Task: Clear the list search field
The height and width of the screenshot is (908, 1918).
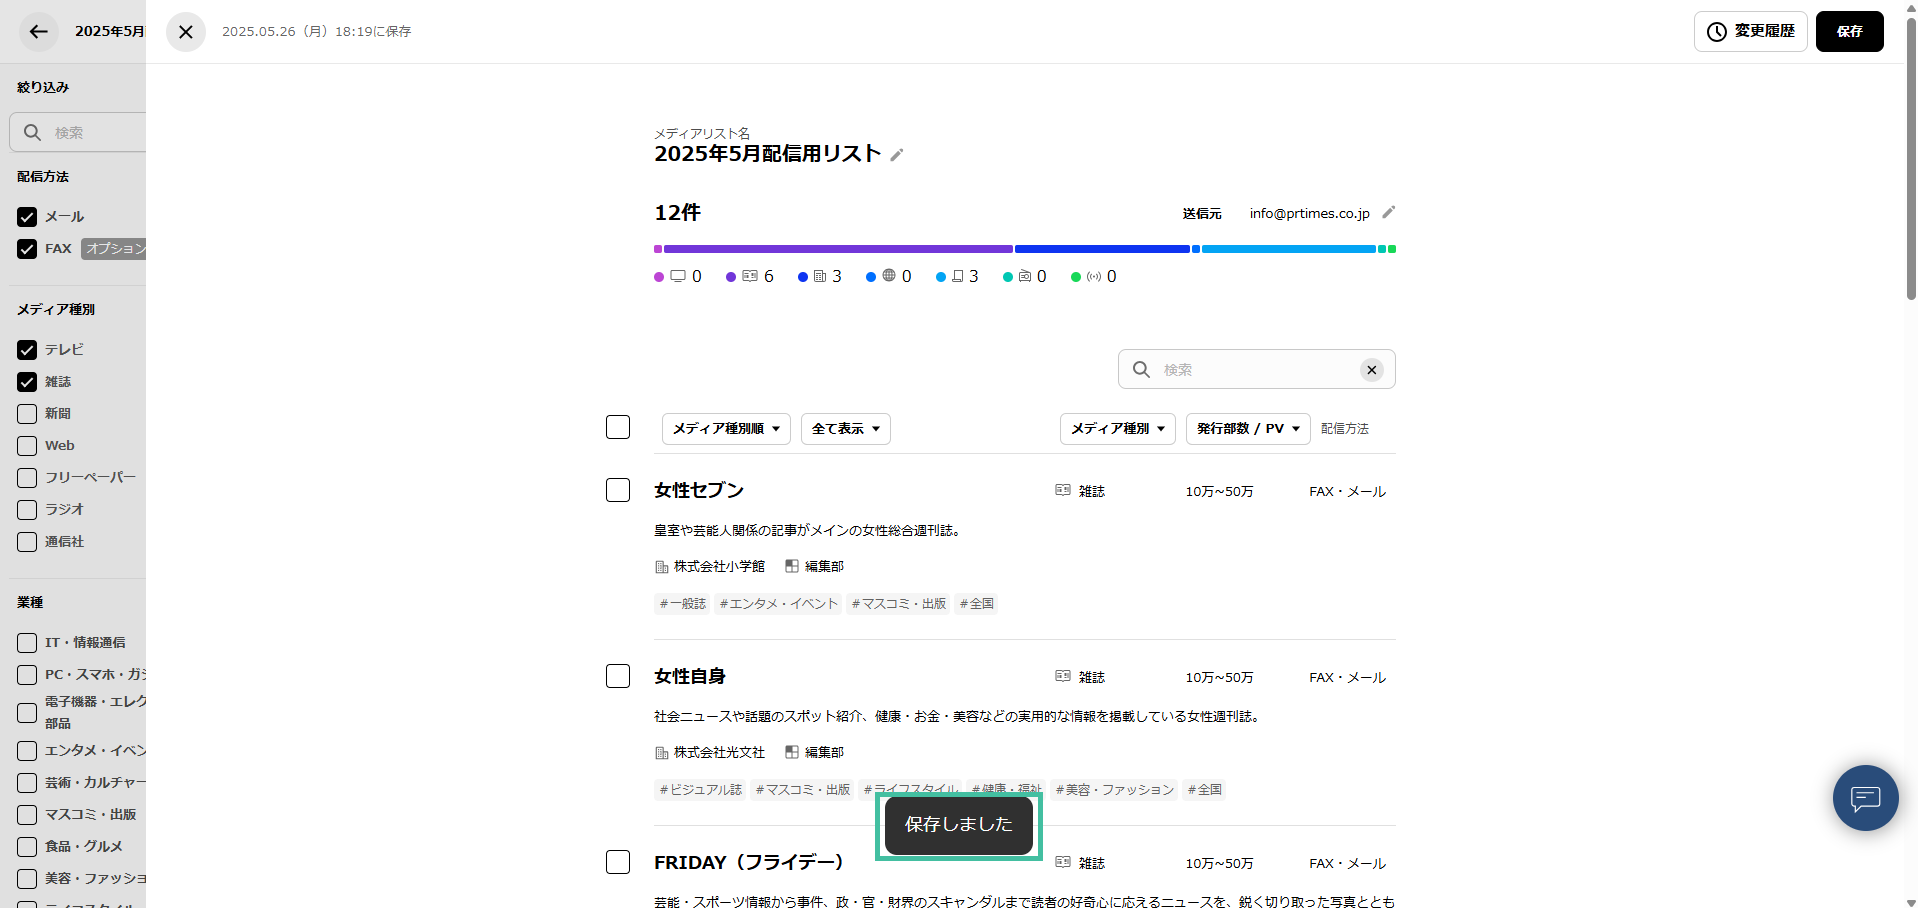Action: pyautogui.click(x=1371, y=370)
